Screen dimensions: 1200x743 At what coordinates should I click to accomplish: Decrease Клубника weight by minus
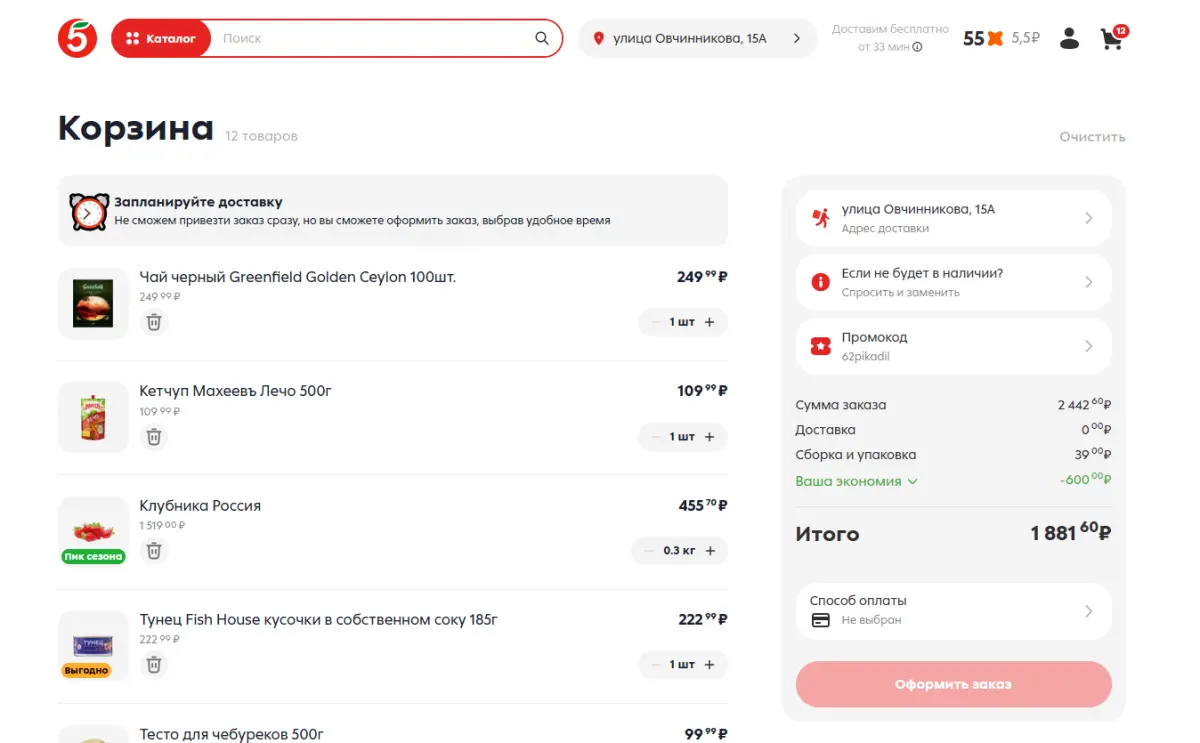pos(648,550)
